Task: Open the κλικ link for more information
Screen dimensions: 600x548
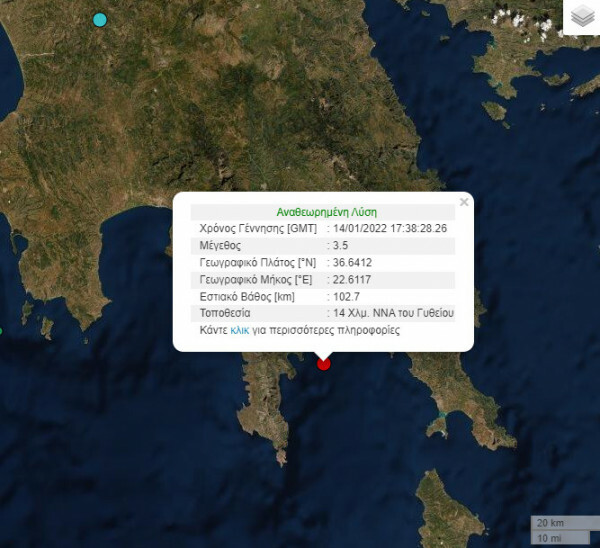Action: tap(239, 329)
